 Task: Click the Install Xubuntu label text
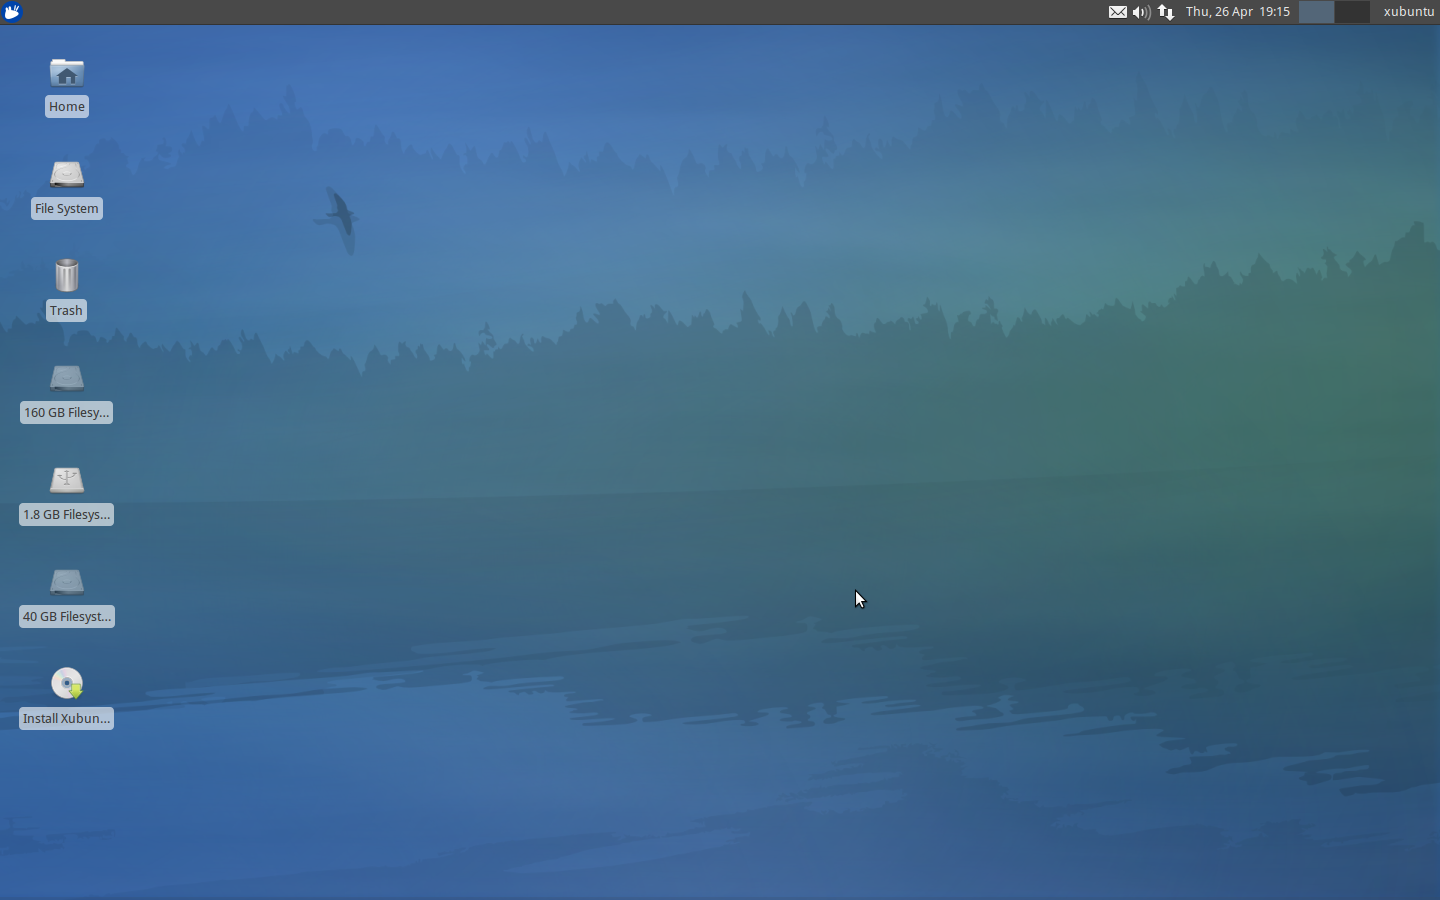point(66,718)
